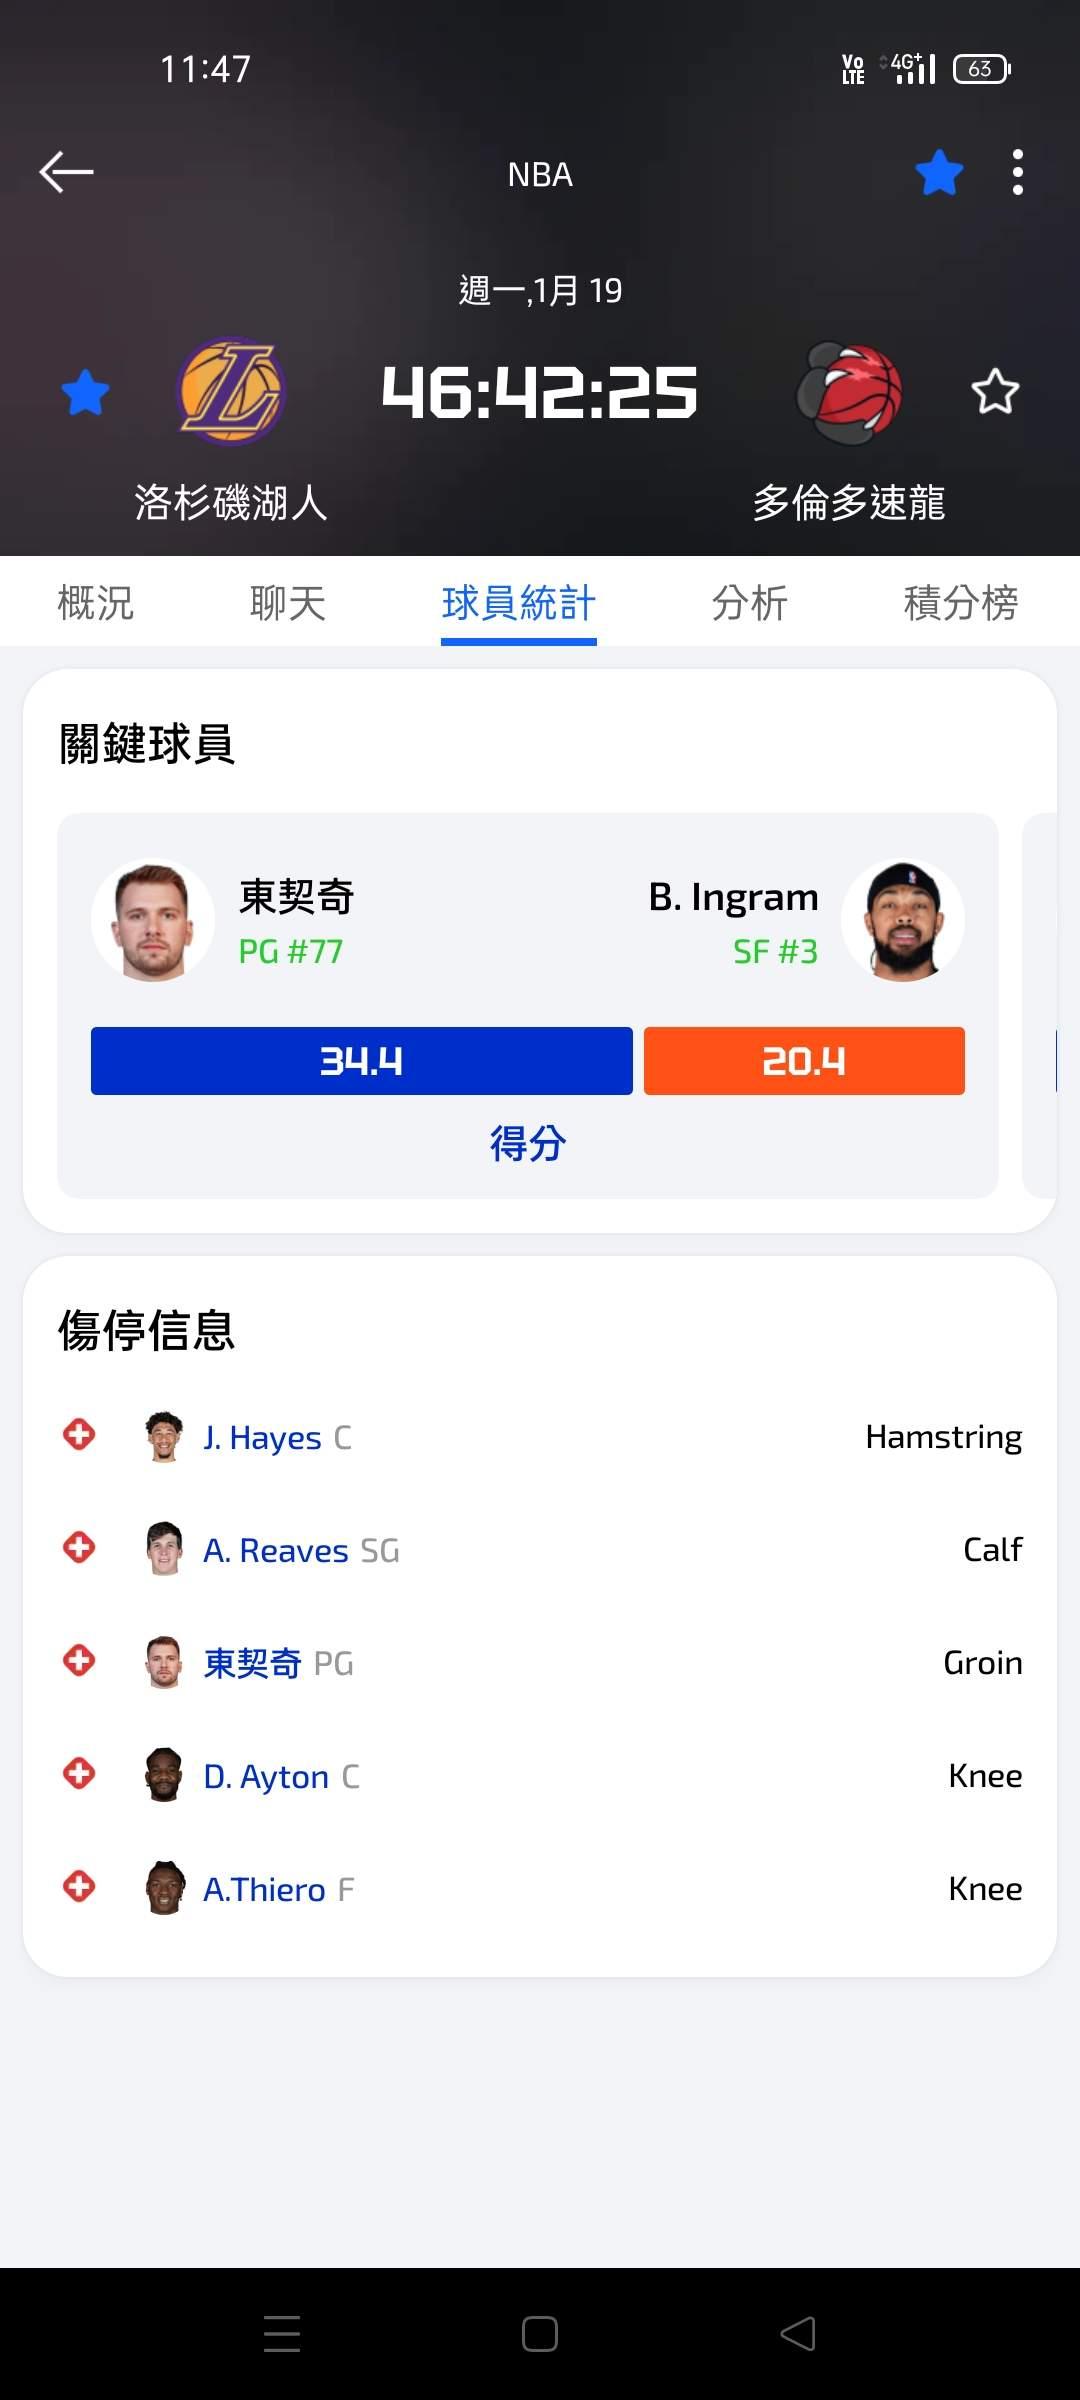Tap the injury cross icon beside D. Ayton

tap(79, 1774)
